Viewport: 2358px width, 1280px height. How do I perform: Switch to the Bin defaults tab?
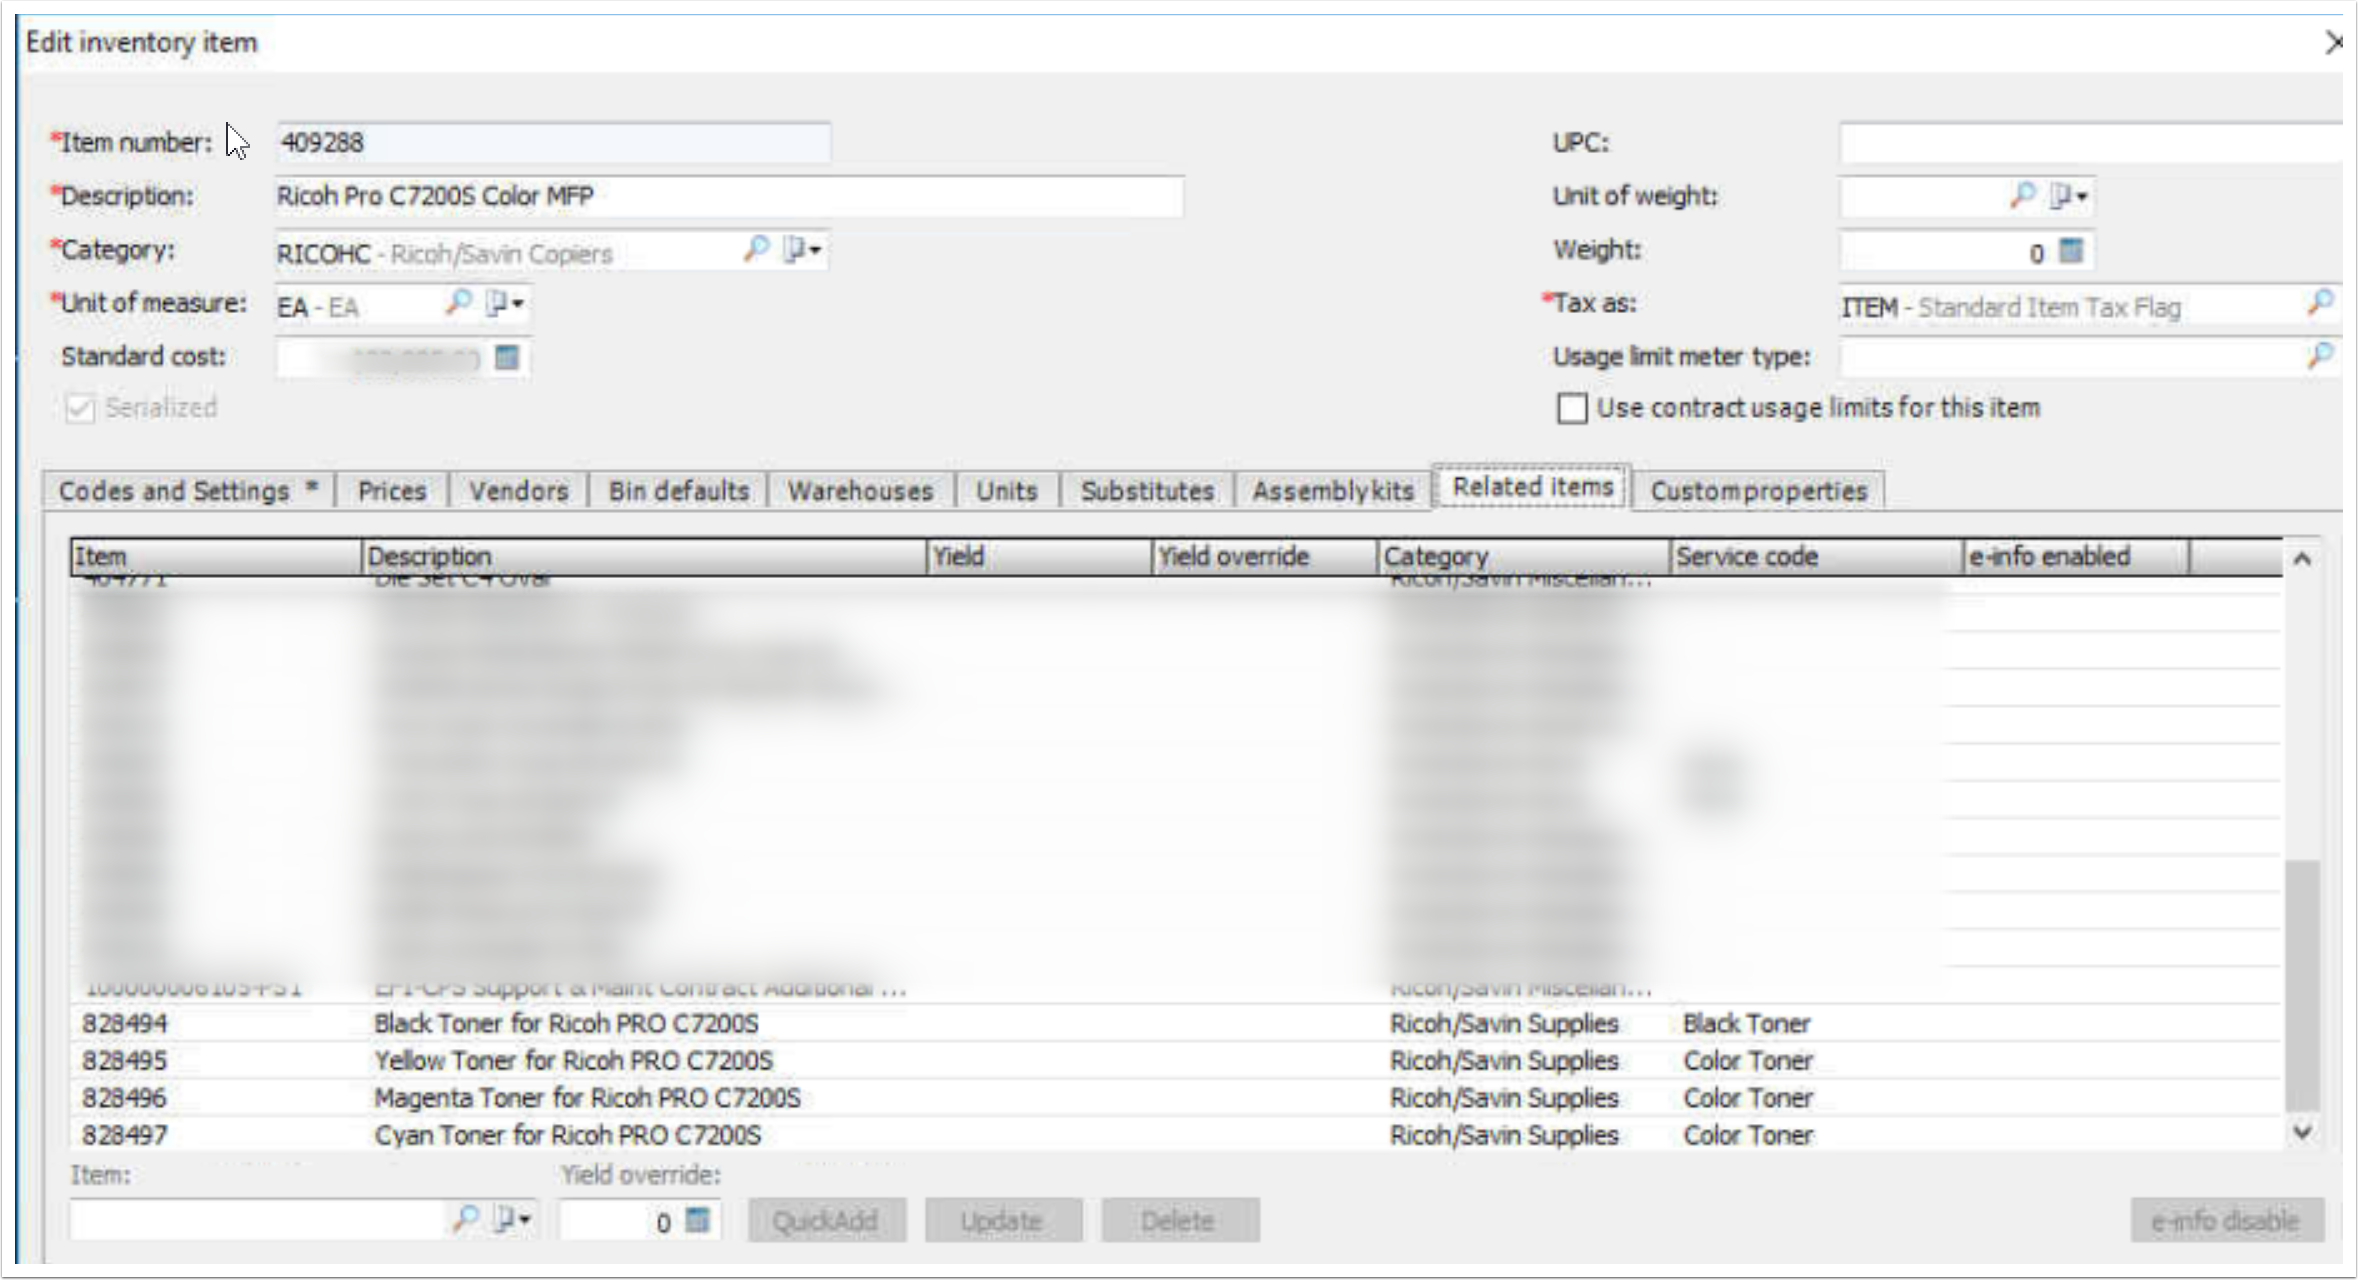679,491
